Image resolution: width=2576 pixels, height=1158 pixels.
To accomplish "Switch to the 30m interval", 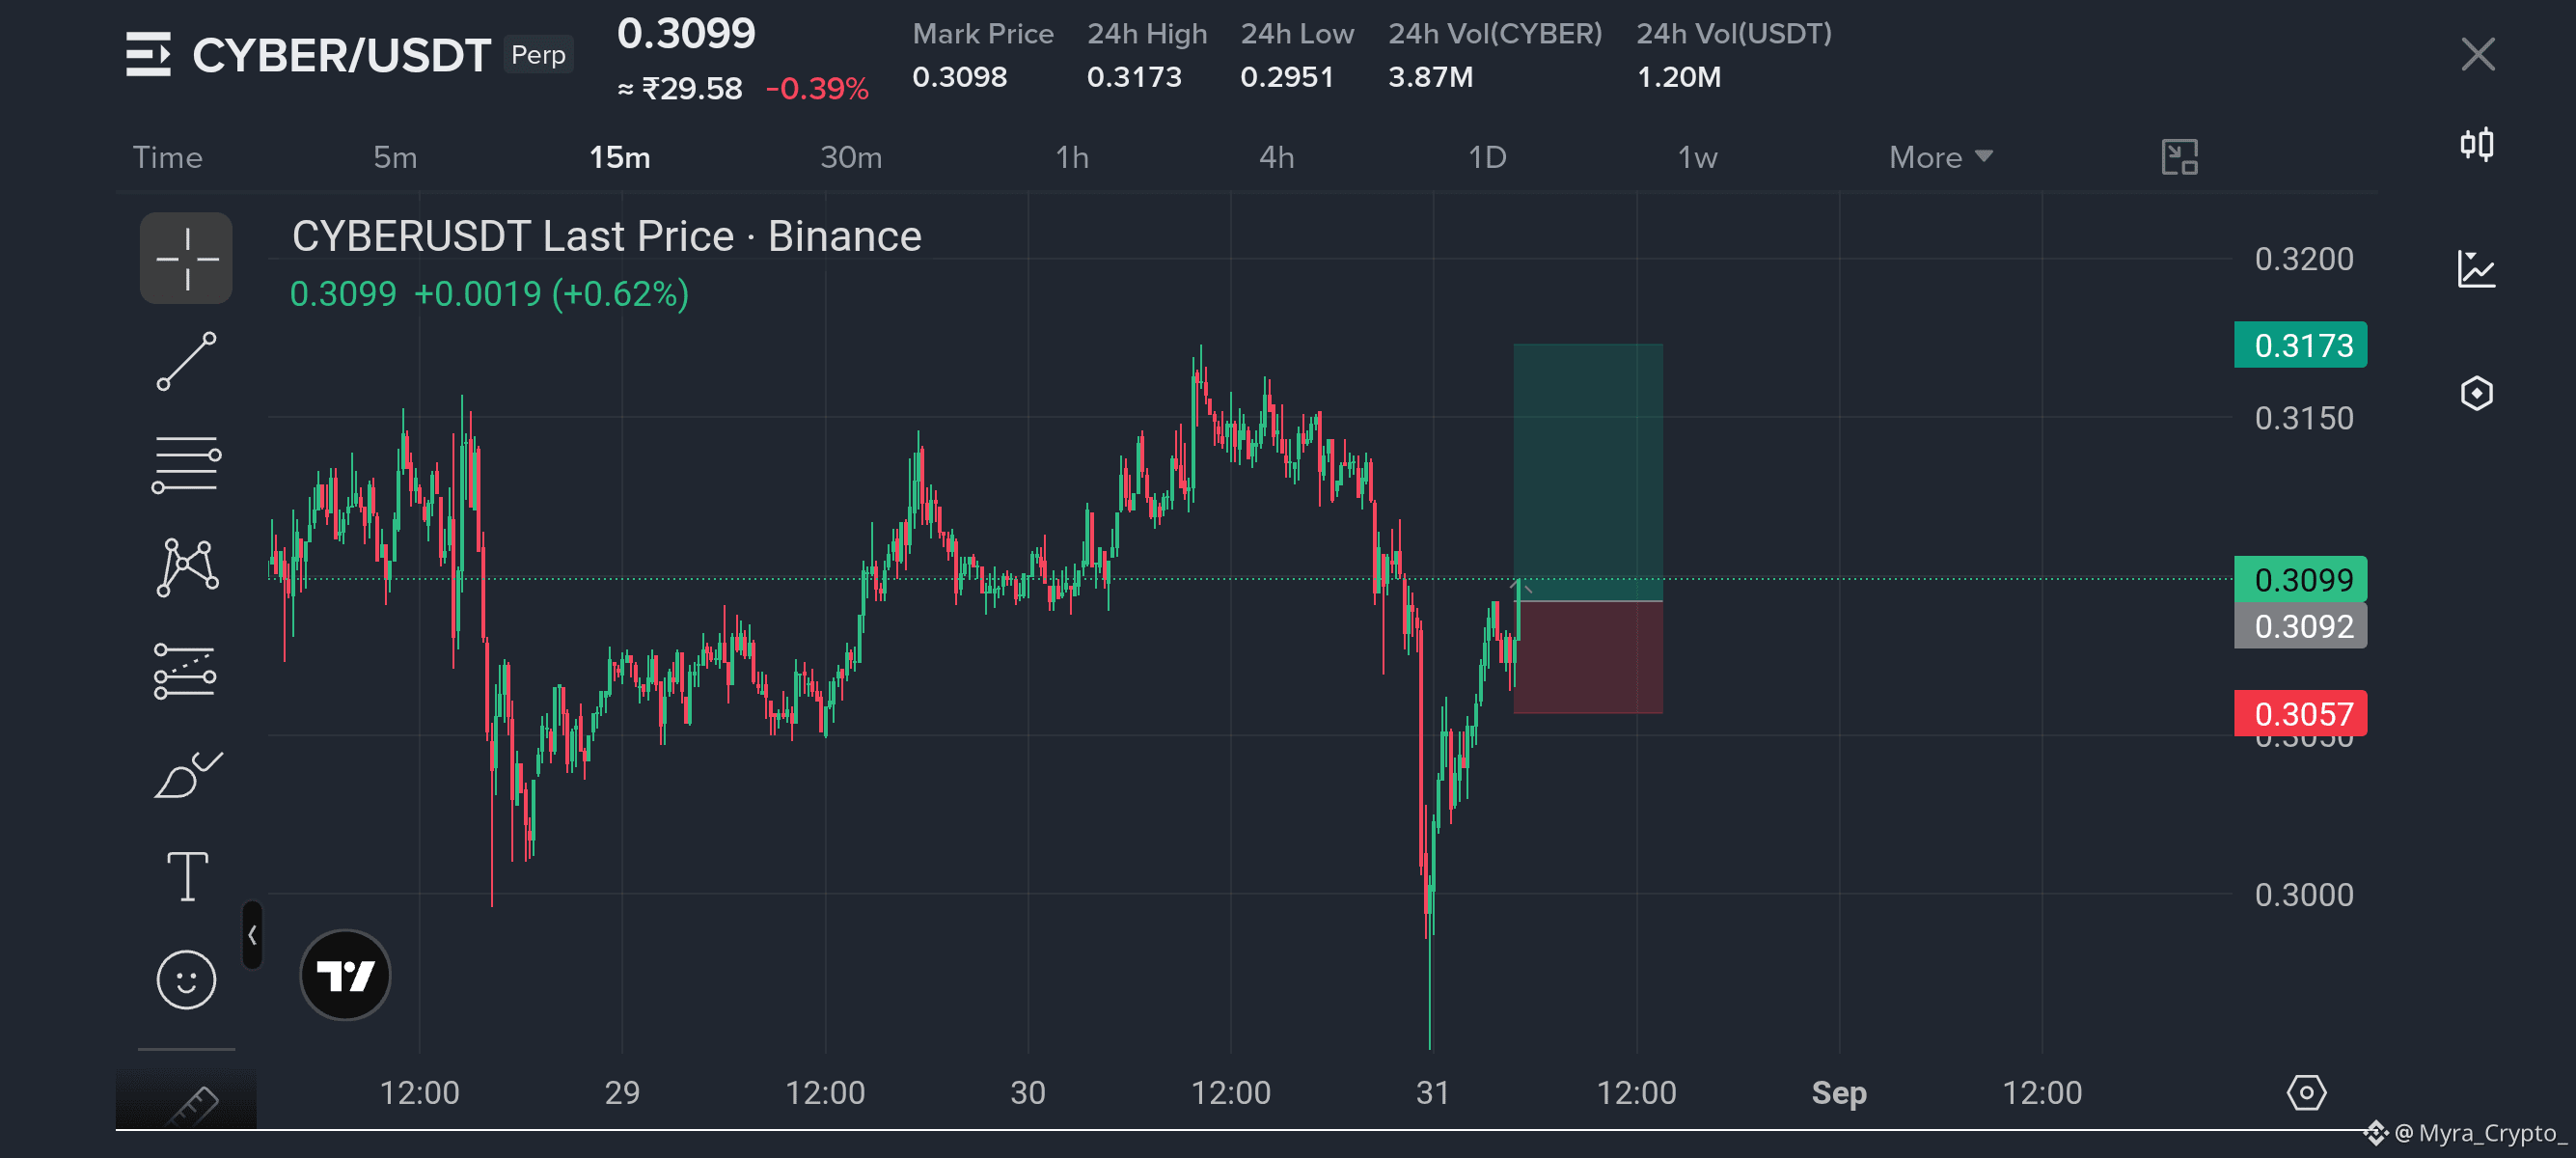I will [x=851, y=157].
